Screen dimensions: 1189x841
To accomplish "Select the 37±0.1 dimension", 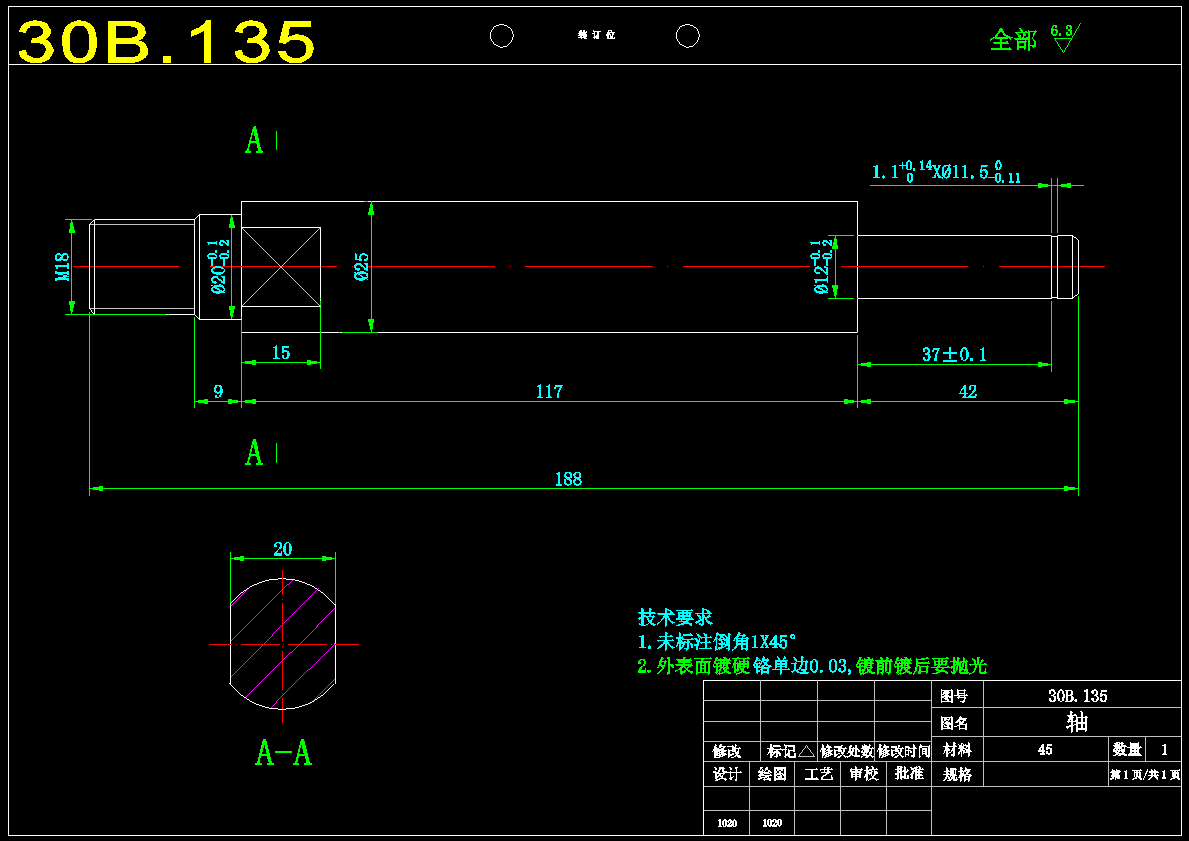I will coord(954,354).
